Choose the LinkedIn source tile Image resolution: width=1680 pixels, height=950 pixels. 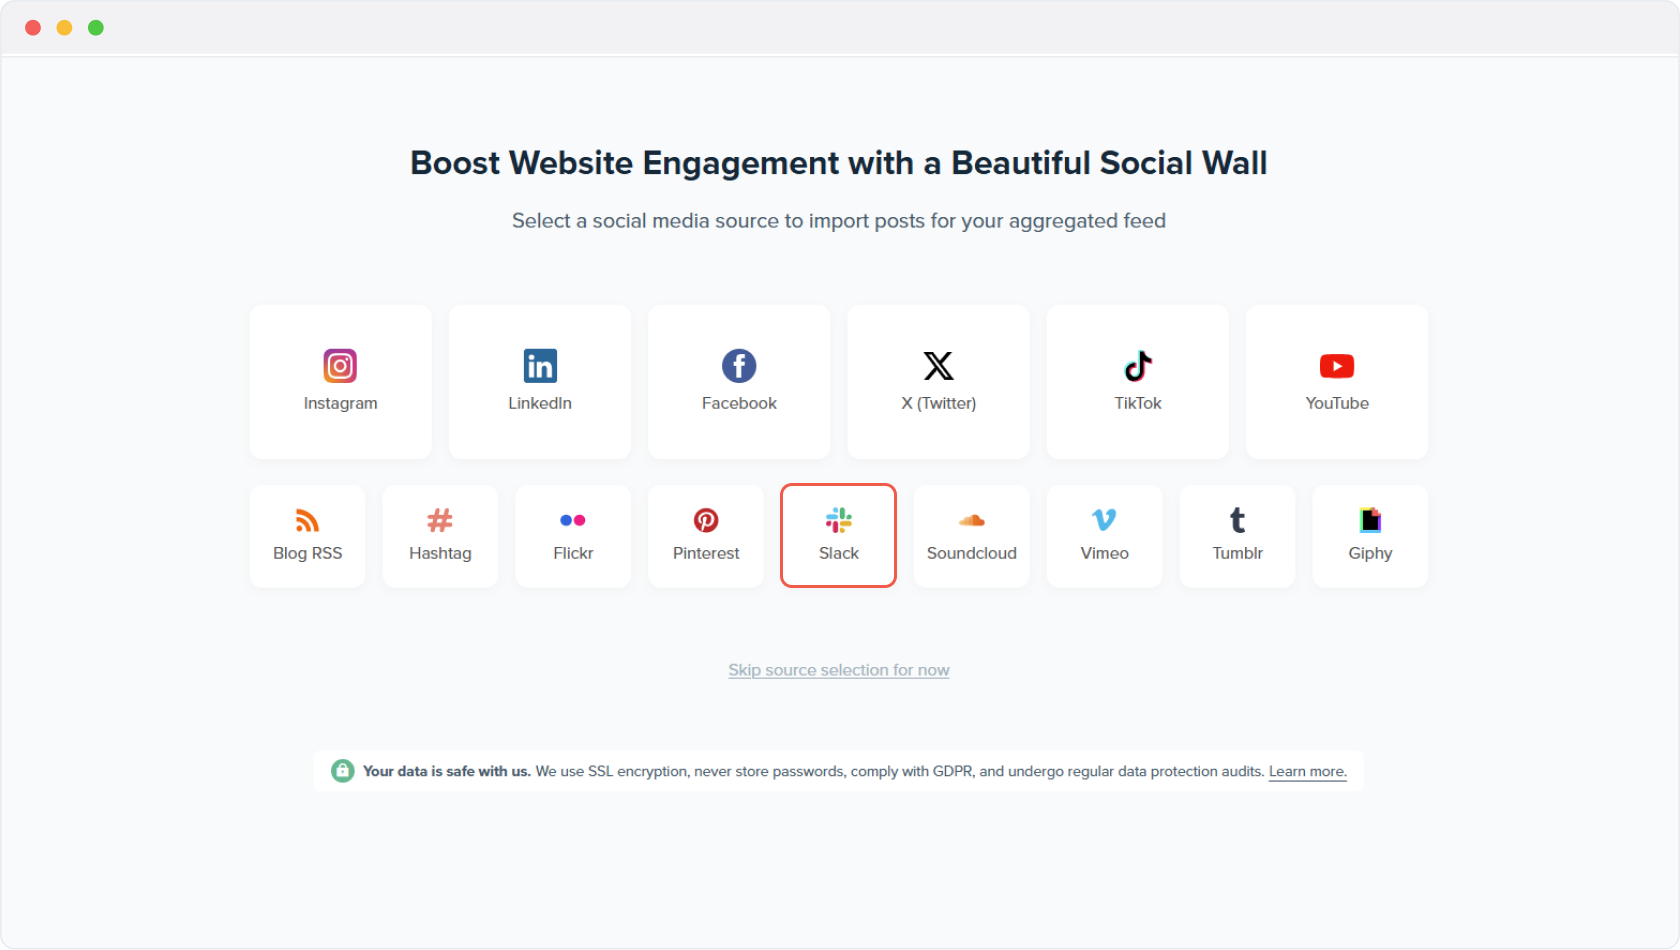pos(539,382)
